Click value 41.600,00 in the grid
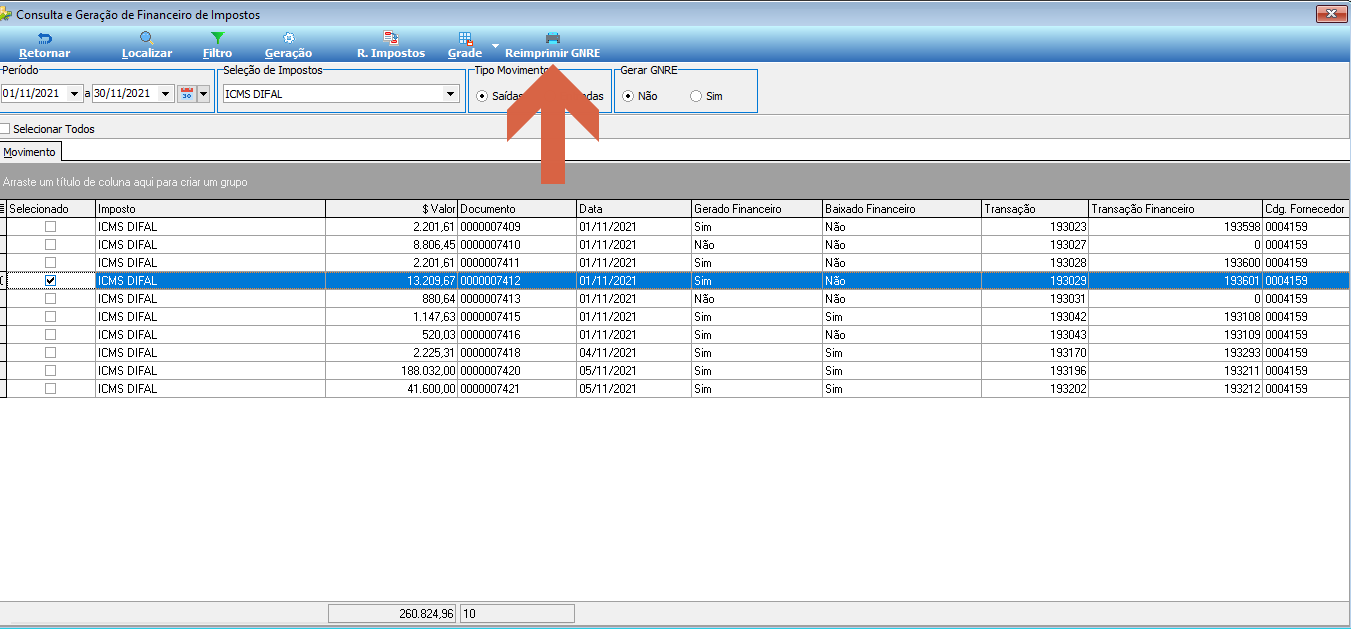Viewport: 1351px width, 629px height. [x=391, y=389]
